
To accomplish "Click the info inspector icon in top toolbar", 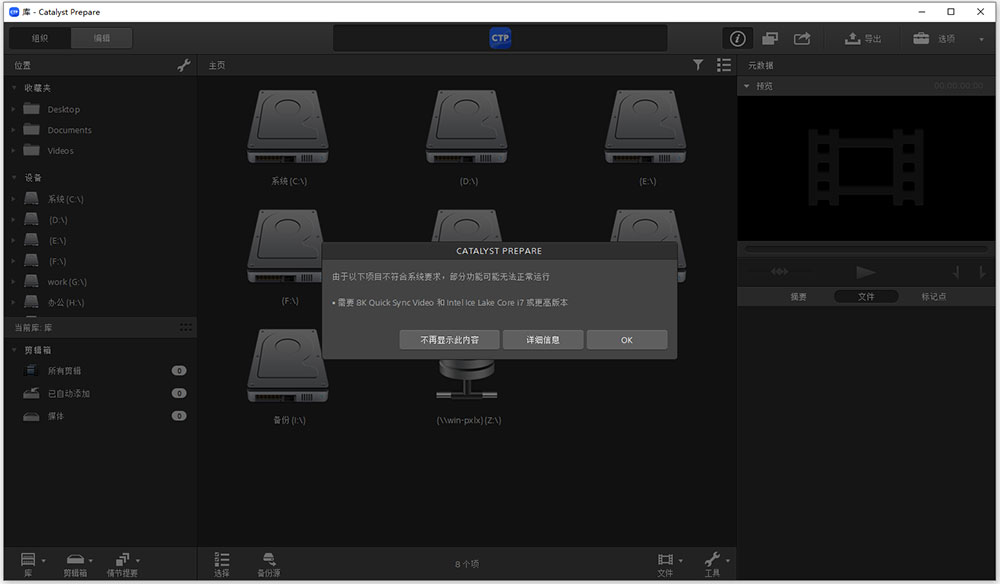I will (737, 39).
